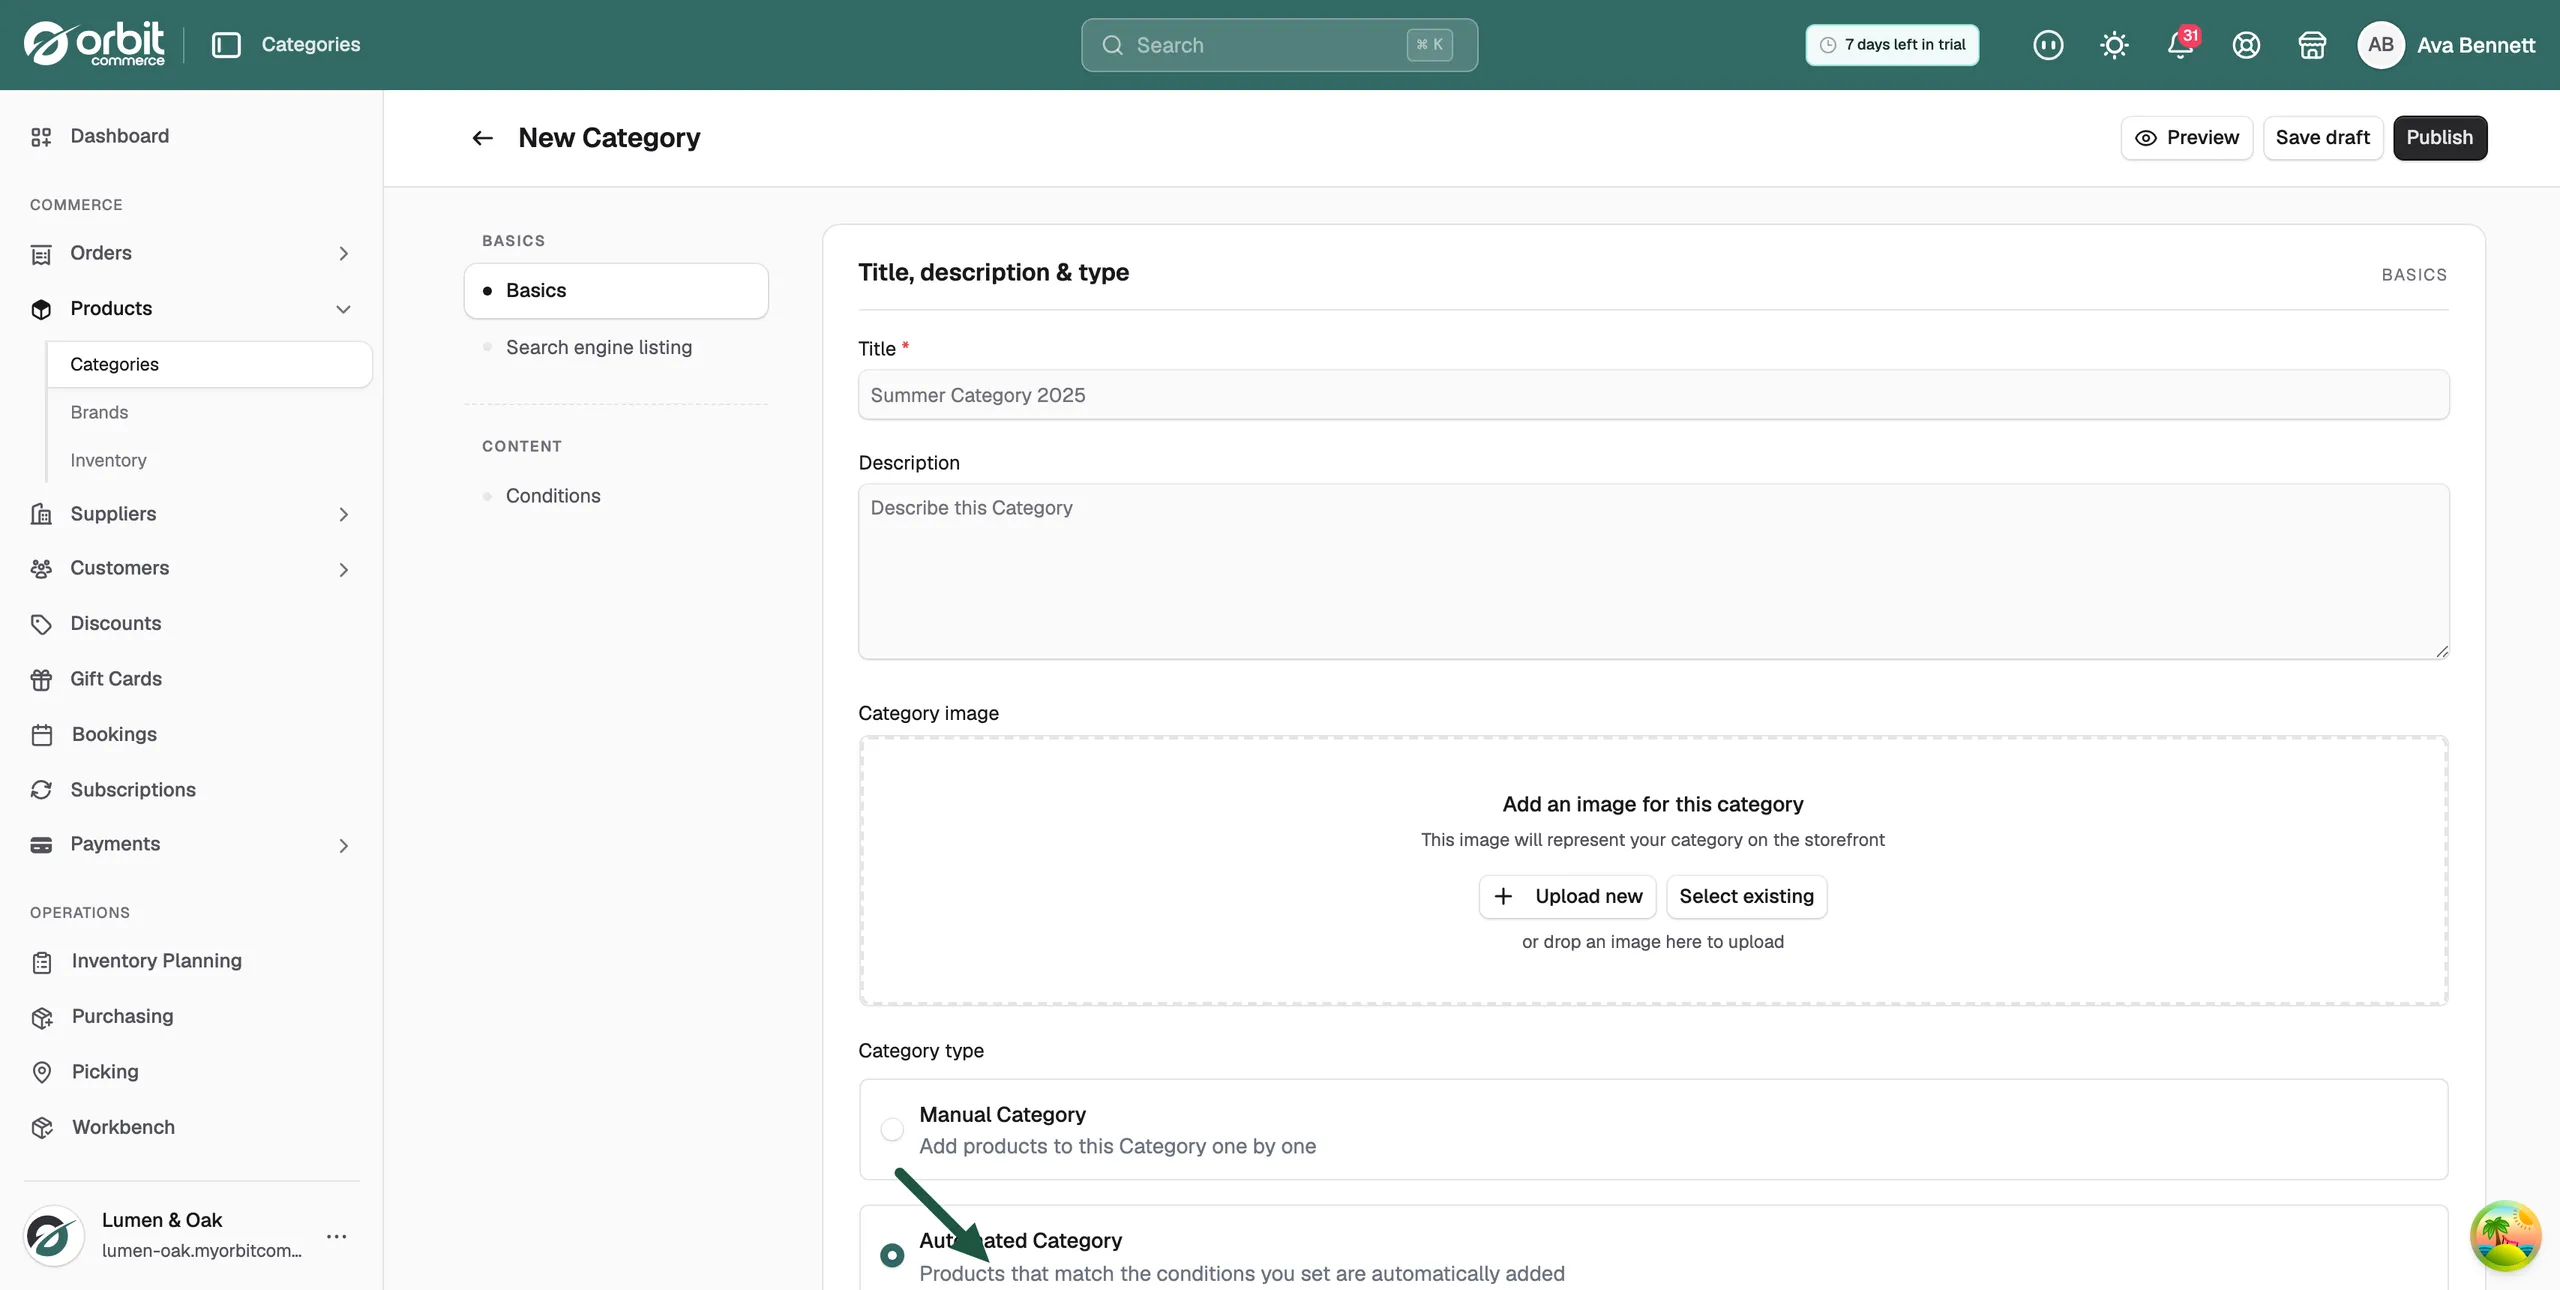2560x1290 pixels.
Task: Click the Orbit commerce logo
Action: (x=94, y=44)
